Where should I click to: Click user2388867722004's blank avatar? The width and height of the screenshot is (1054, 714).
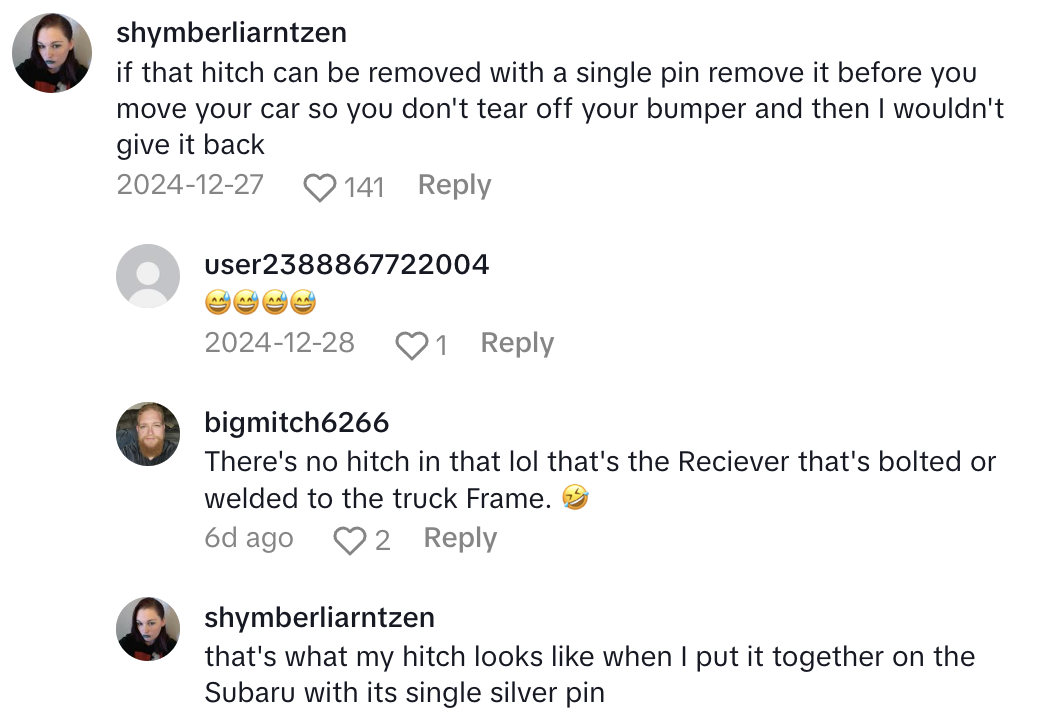coord(148,276)
